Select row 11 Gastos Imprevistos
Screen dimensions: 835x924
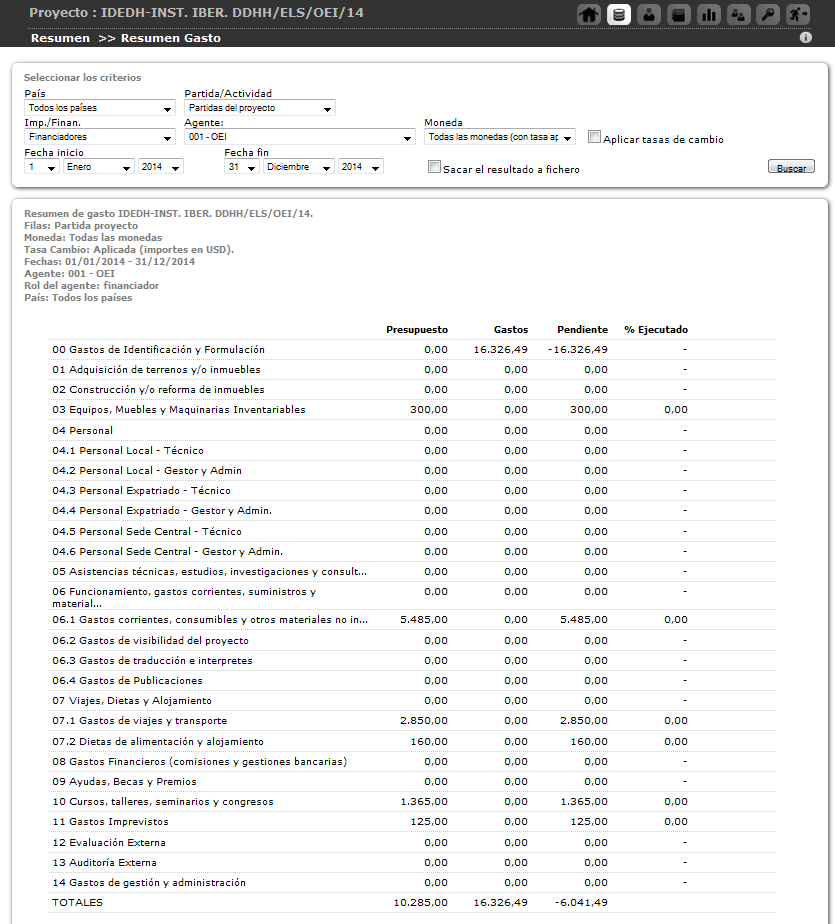pos(412,821)
